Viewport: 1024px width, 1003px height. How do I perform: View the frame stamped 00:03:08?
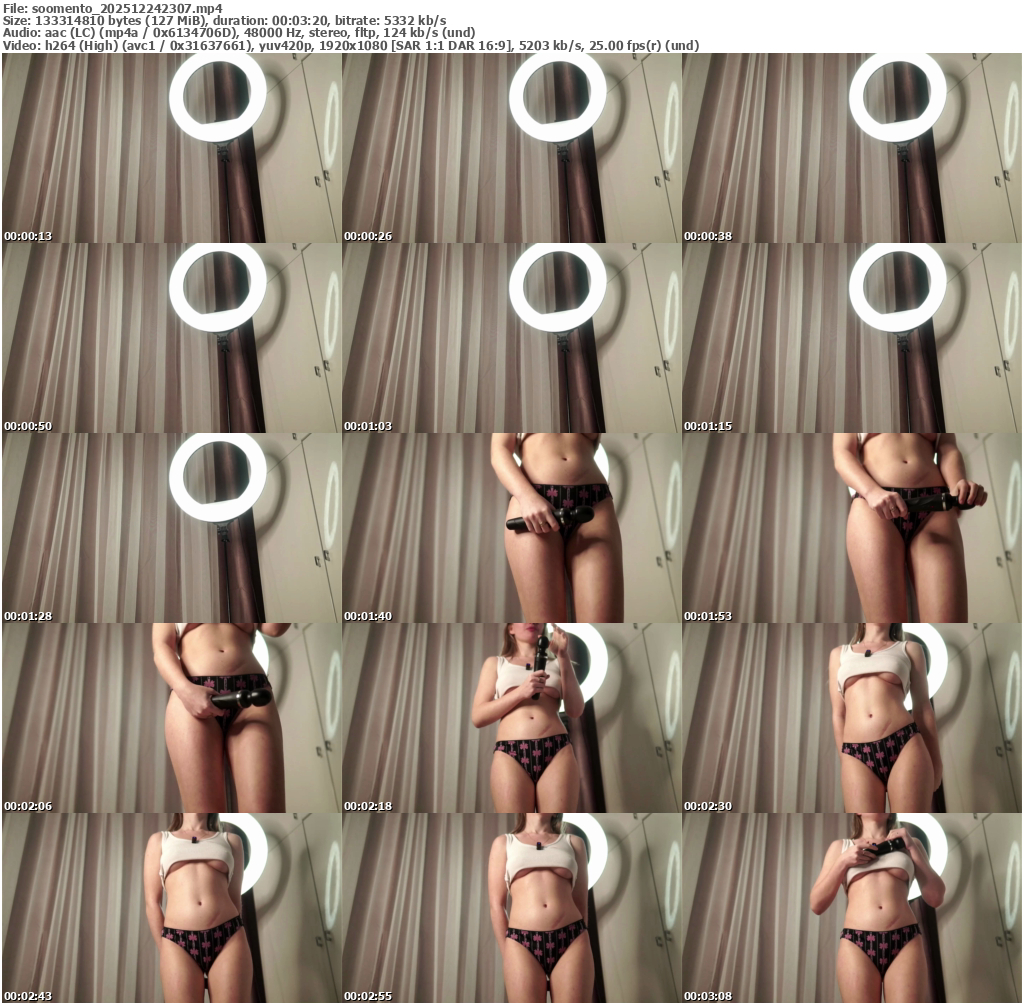(852, 908)
